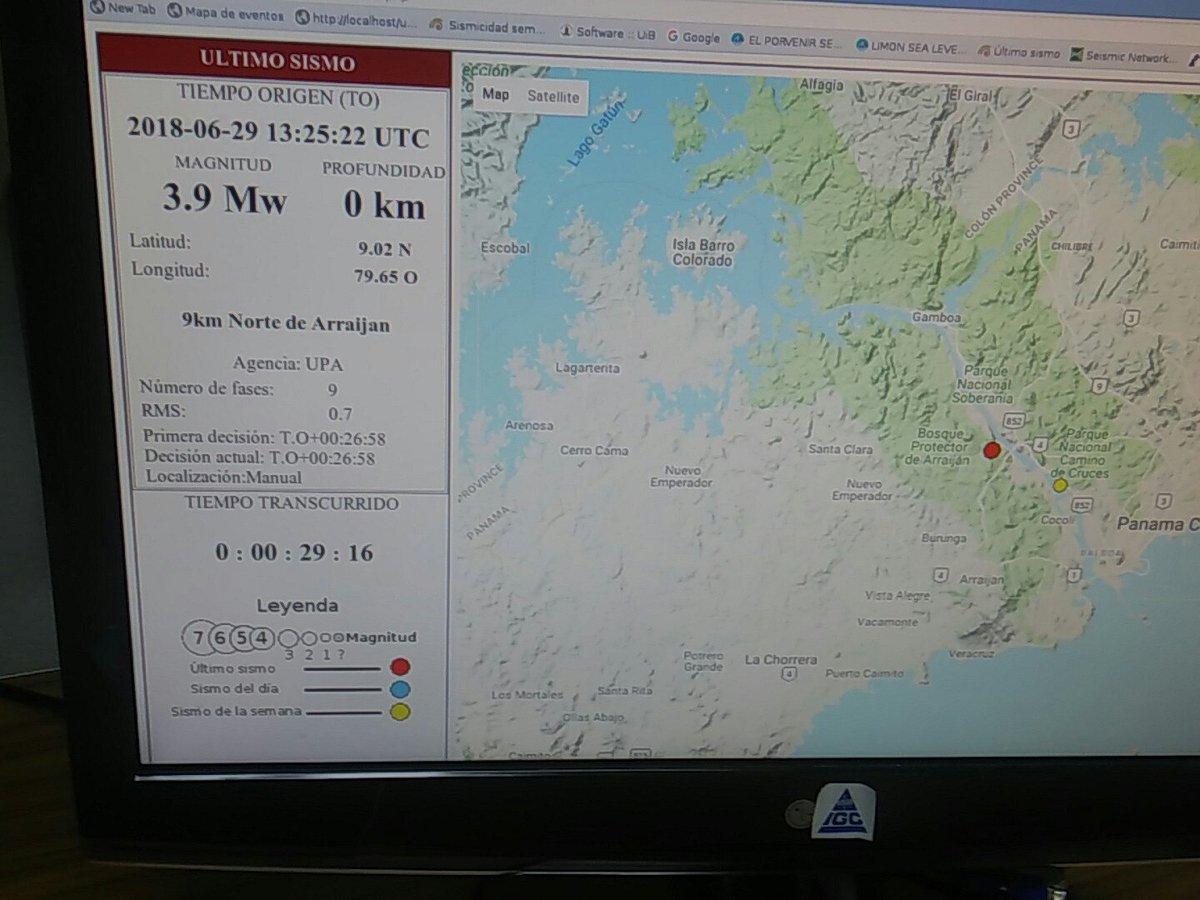This screenshot has height=900, width=1200.
Task: Open the Sismicidad sem... bookmark
Action: pyautogui.click(x=487, y=27)
